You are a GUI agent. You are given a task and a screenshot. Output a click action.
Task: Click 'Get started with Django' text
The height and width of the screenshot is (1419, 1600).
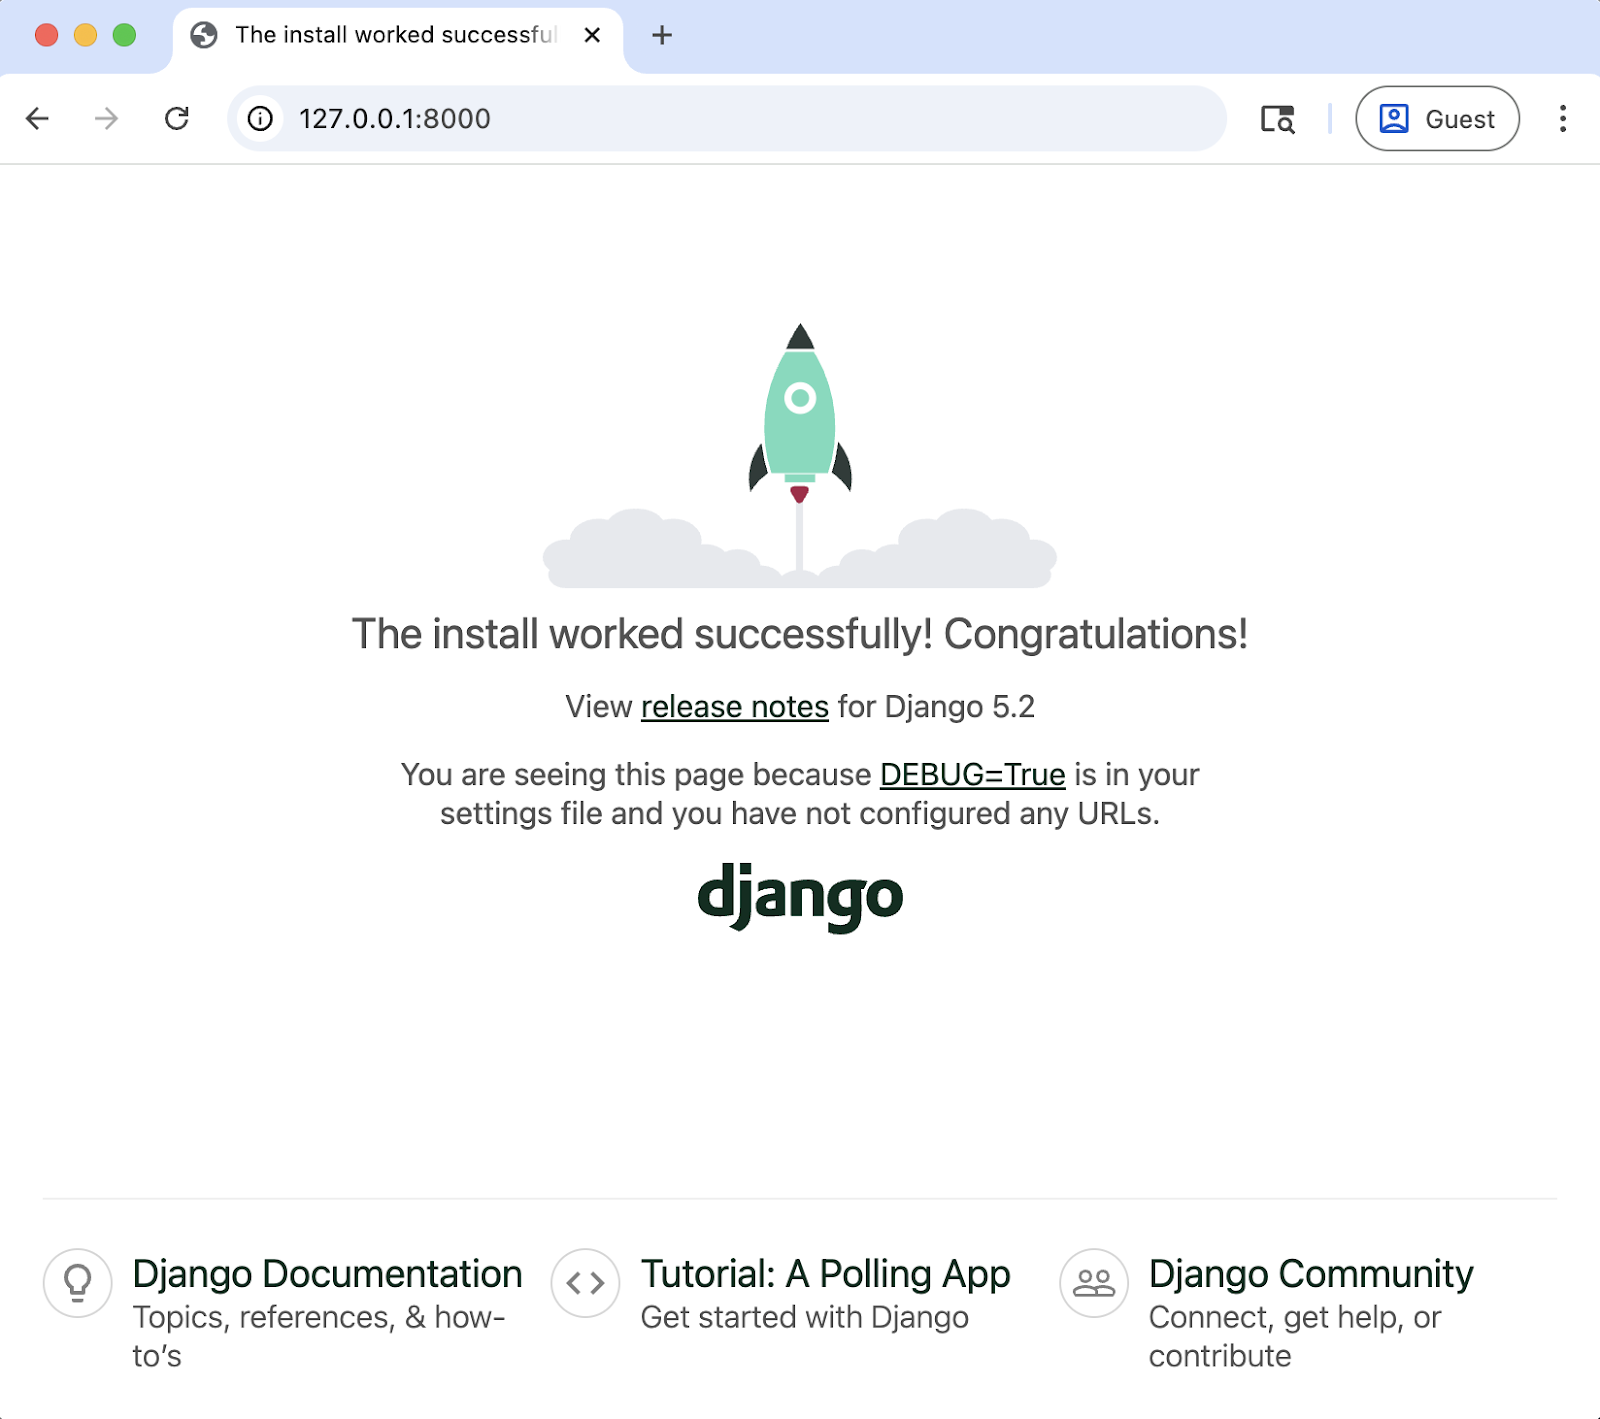805,1318
